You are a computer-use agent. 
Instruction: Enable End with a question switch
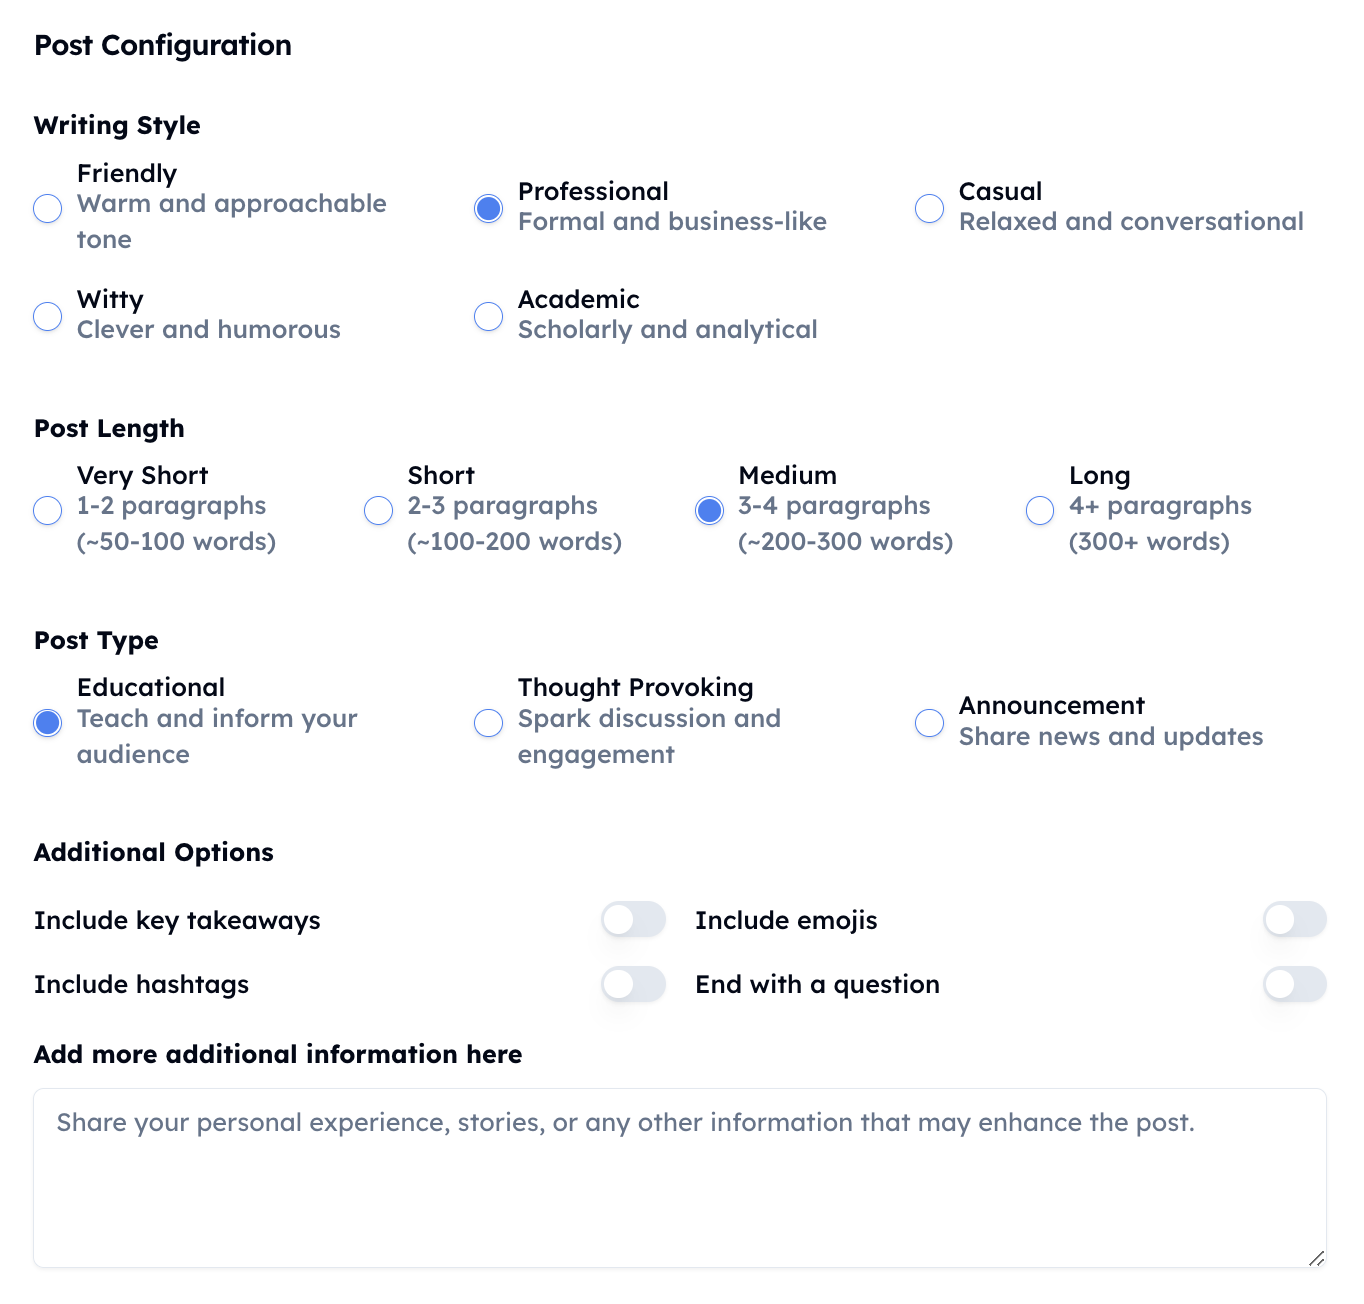point(1295,984)
